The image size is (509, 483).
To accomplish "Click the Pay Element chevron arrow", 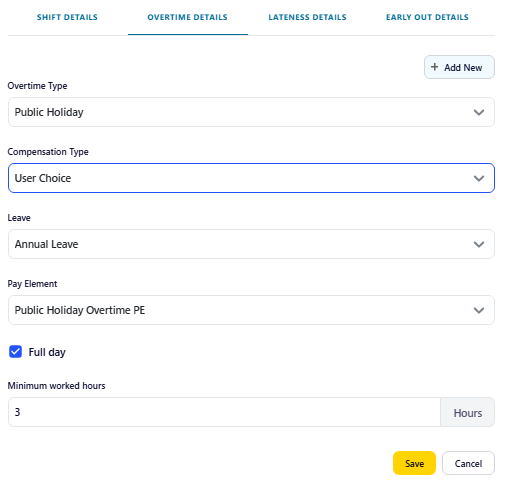I will tap(479, 310).
